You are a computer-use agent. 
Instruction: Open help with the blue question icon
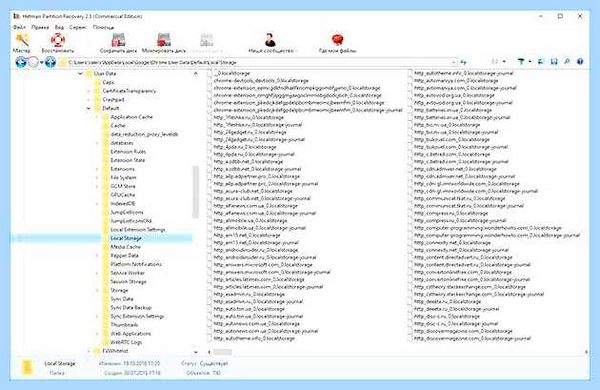(x=580, y=62)
